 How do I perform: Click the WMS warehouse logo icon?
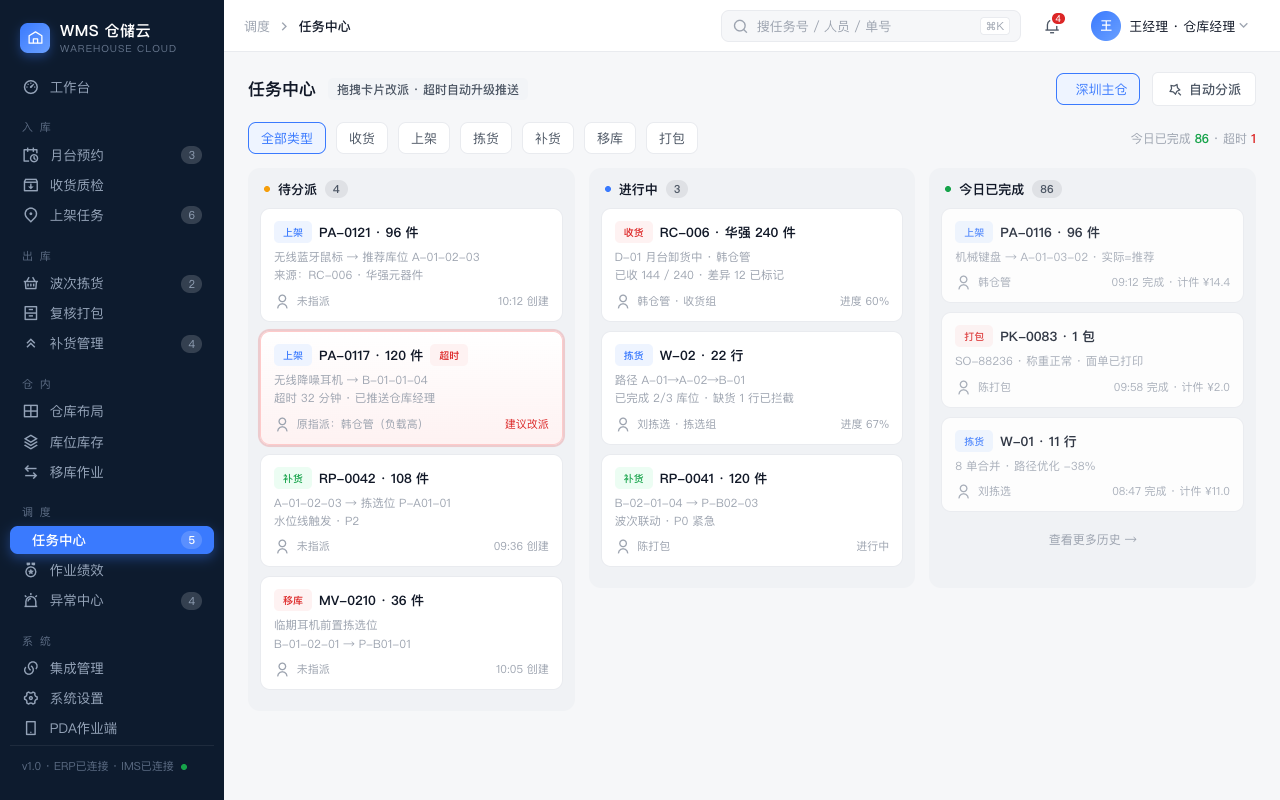click(35, 38)
